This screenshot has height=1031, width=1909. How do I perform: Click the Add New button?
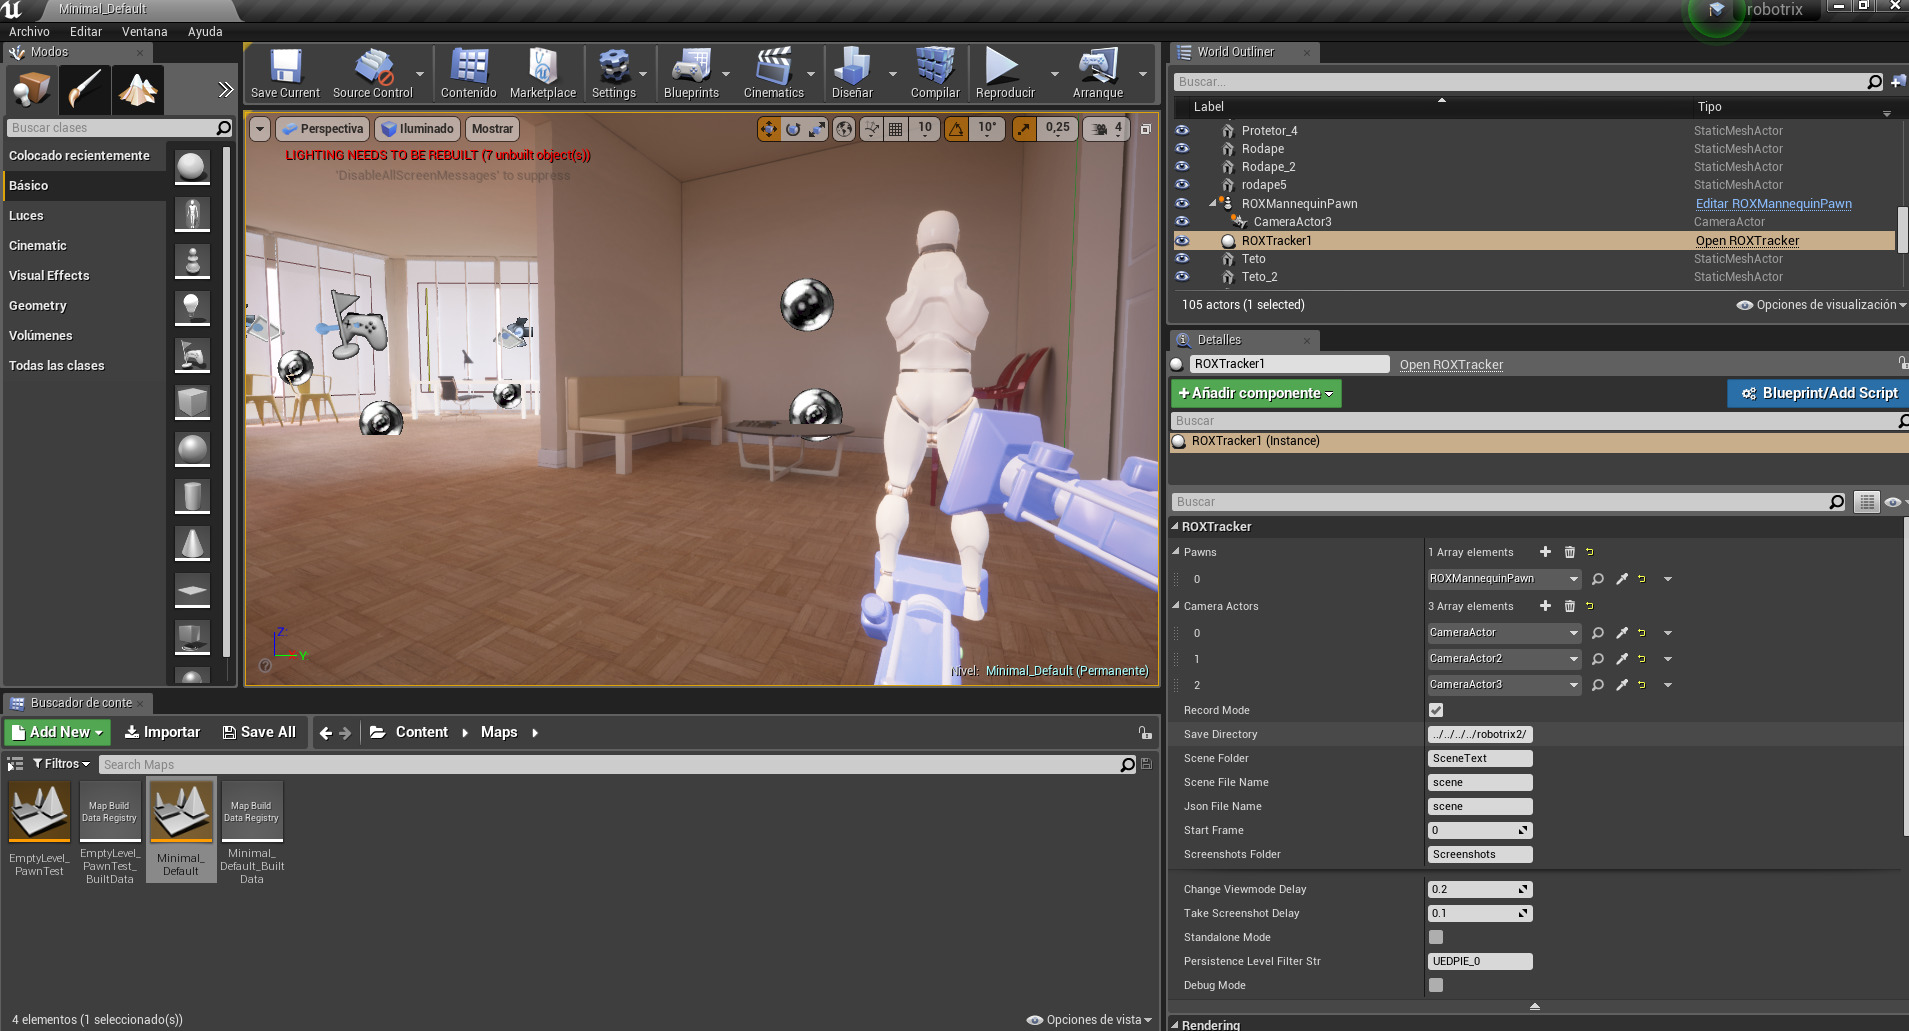click(x=58, y=732)
